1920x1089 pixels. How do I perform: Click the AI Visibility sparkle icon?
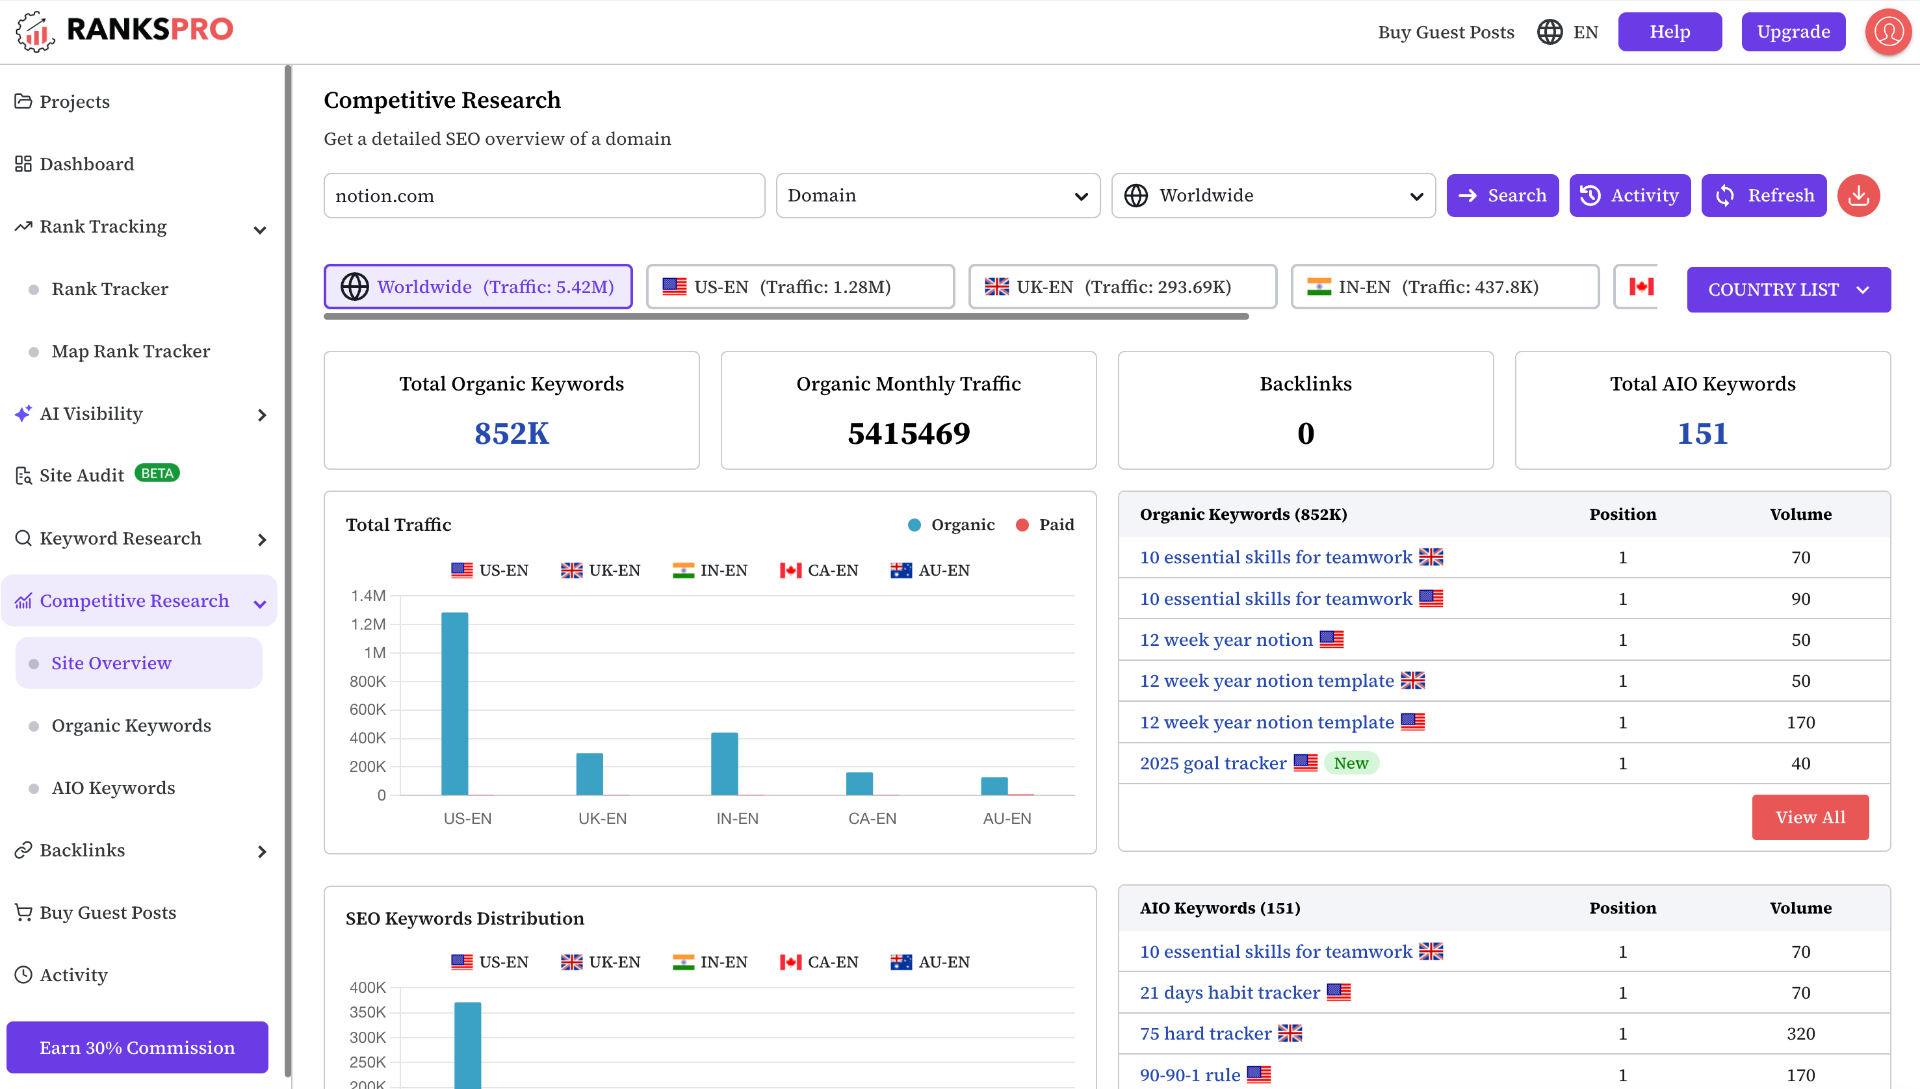(x=23, y=414)
